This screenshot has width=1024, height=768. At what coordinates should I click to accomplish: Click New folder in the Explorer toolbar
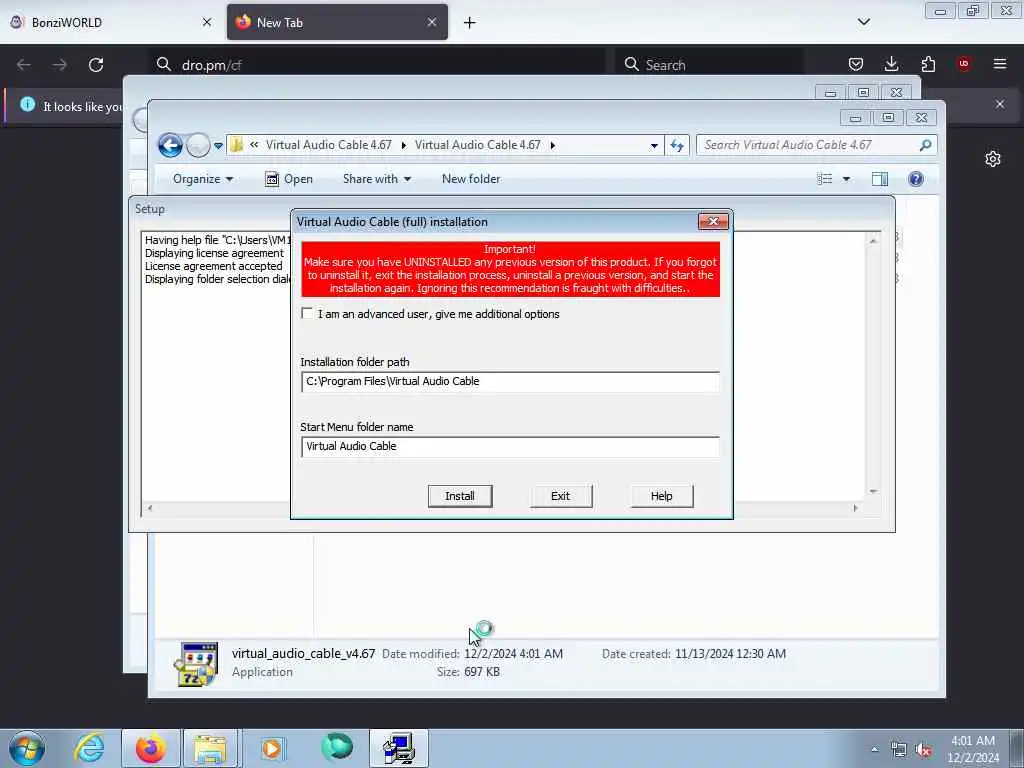471,179
